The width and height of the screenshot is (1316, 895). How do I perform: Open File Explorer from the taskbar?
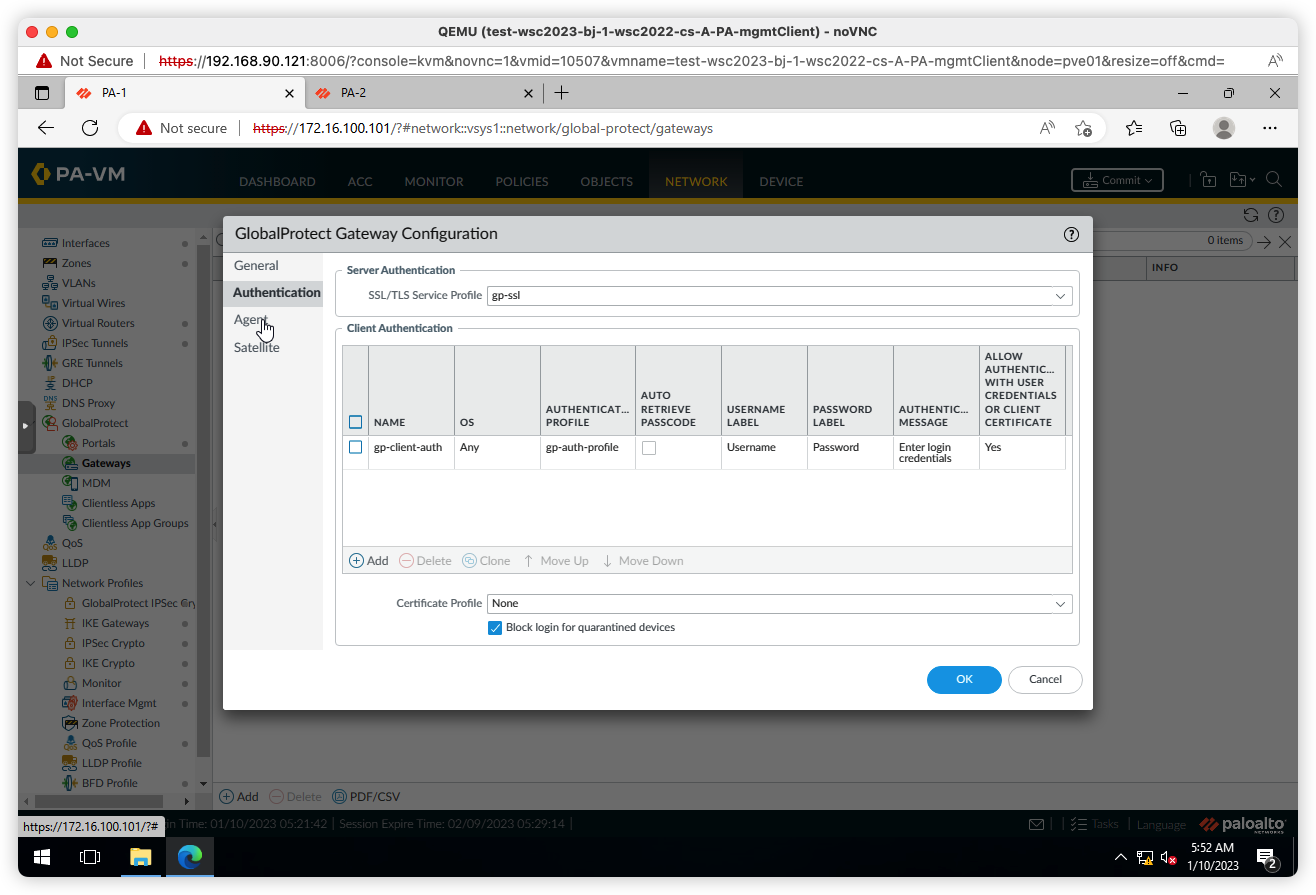(x=140, y=857)
